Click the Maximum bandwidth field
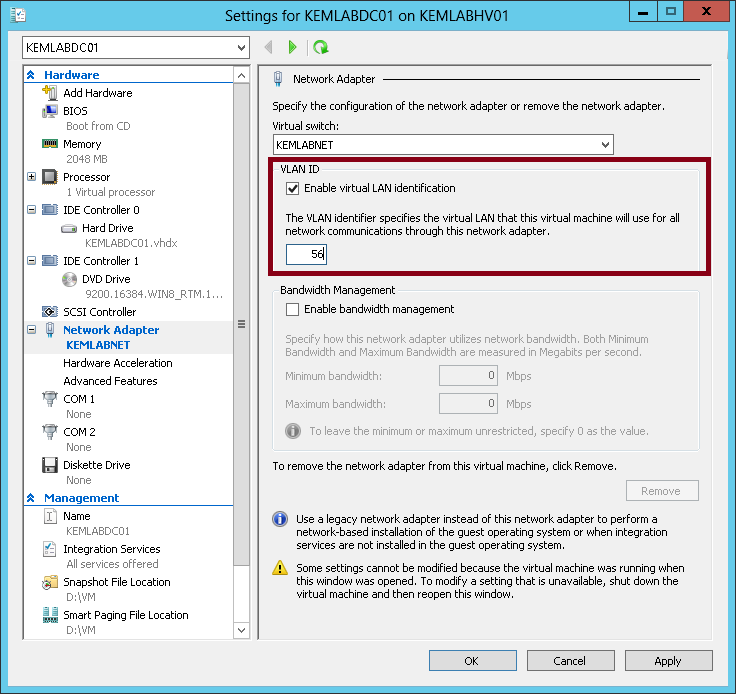Viewport: 736px width, 694px height. [x=468, y=404]
